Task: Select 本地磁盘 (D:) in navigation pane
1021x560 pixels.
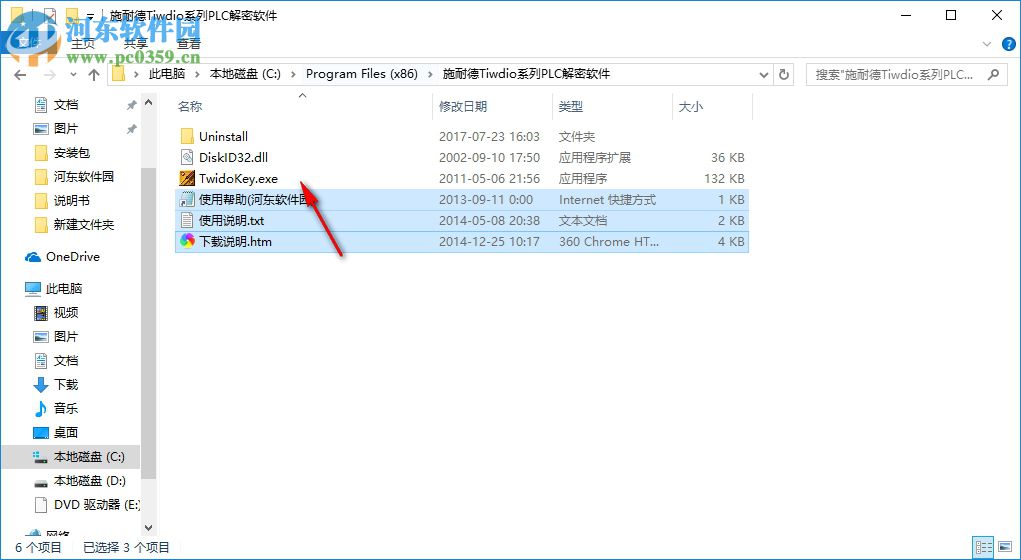Action: point(89,481)
